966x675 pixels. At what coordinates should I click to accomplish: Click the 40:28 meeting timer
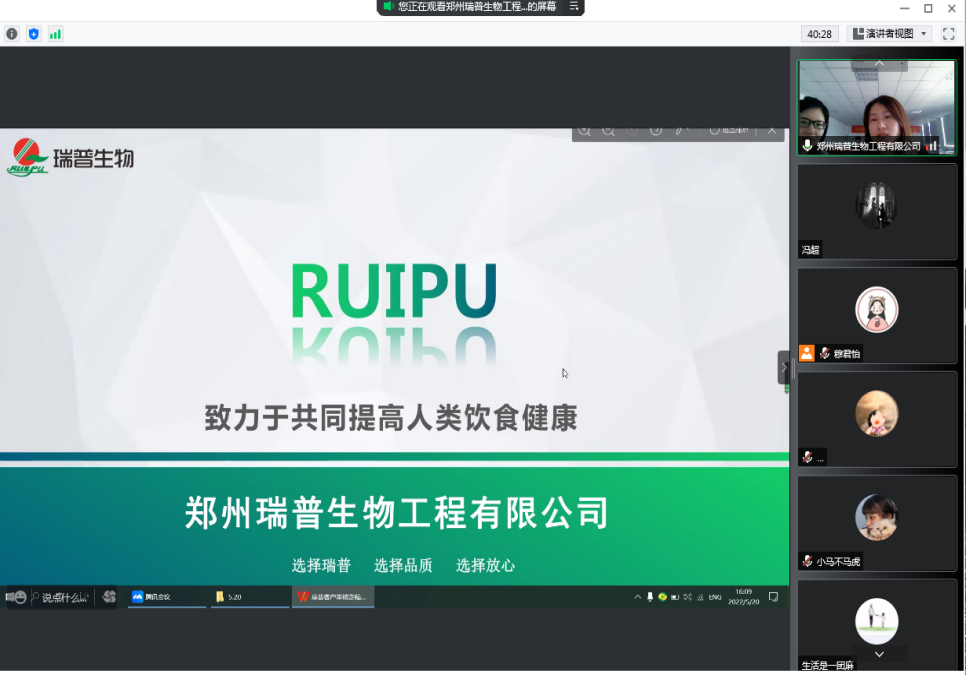tap(819, 34)
